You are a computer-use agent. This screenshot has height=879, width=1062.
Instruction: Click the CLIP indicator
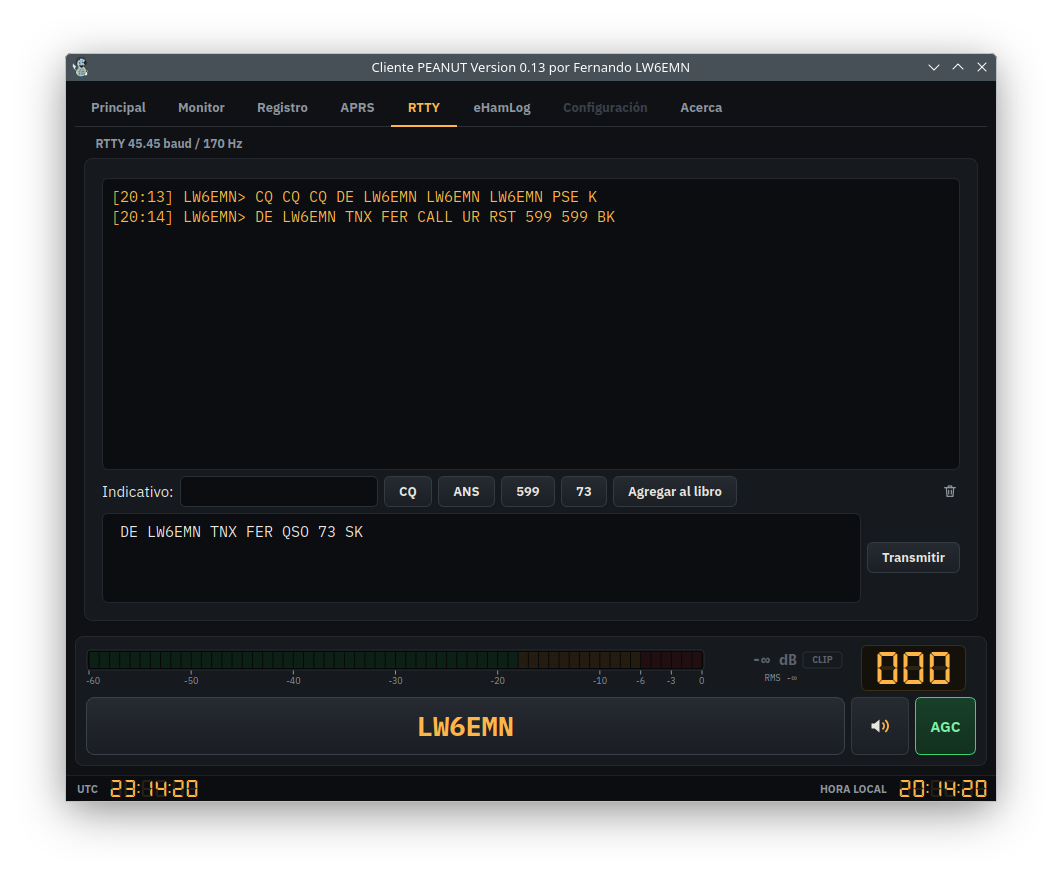coord(822,660)
